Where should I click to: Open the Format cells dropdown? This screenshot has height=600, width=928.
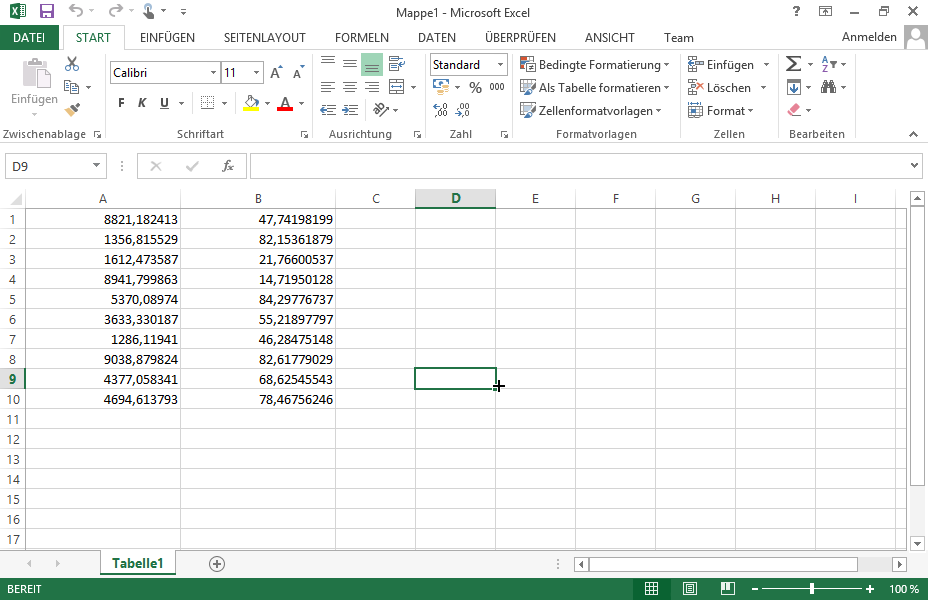[x=720, y=111]
